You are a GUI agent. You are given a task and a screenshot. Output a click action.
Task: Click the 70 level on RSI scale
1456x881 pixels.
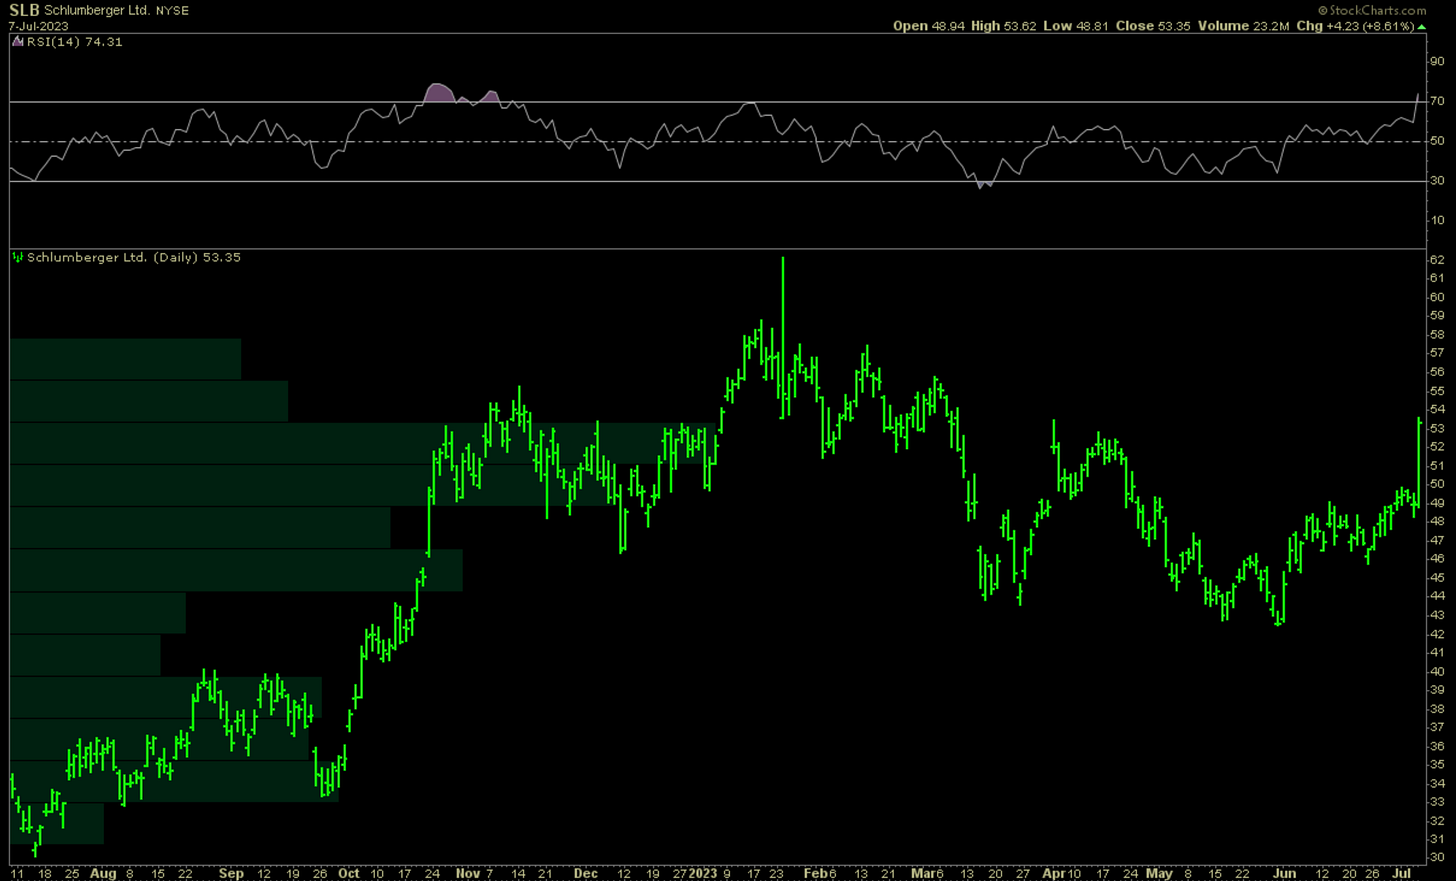pos(1437,101)
